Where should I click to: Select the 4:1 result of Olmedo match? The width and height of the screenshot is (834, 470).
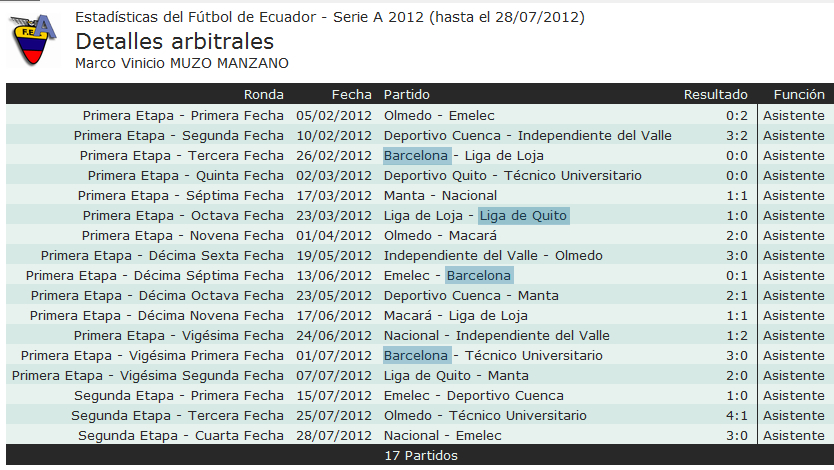[x=737, y=416]
